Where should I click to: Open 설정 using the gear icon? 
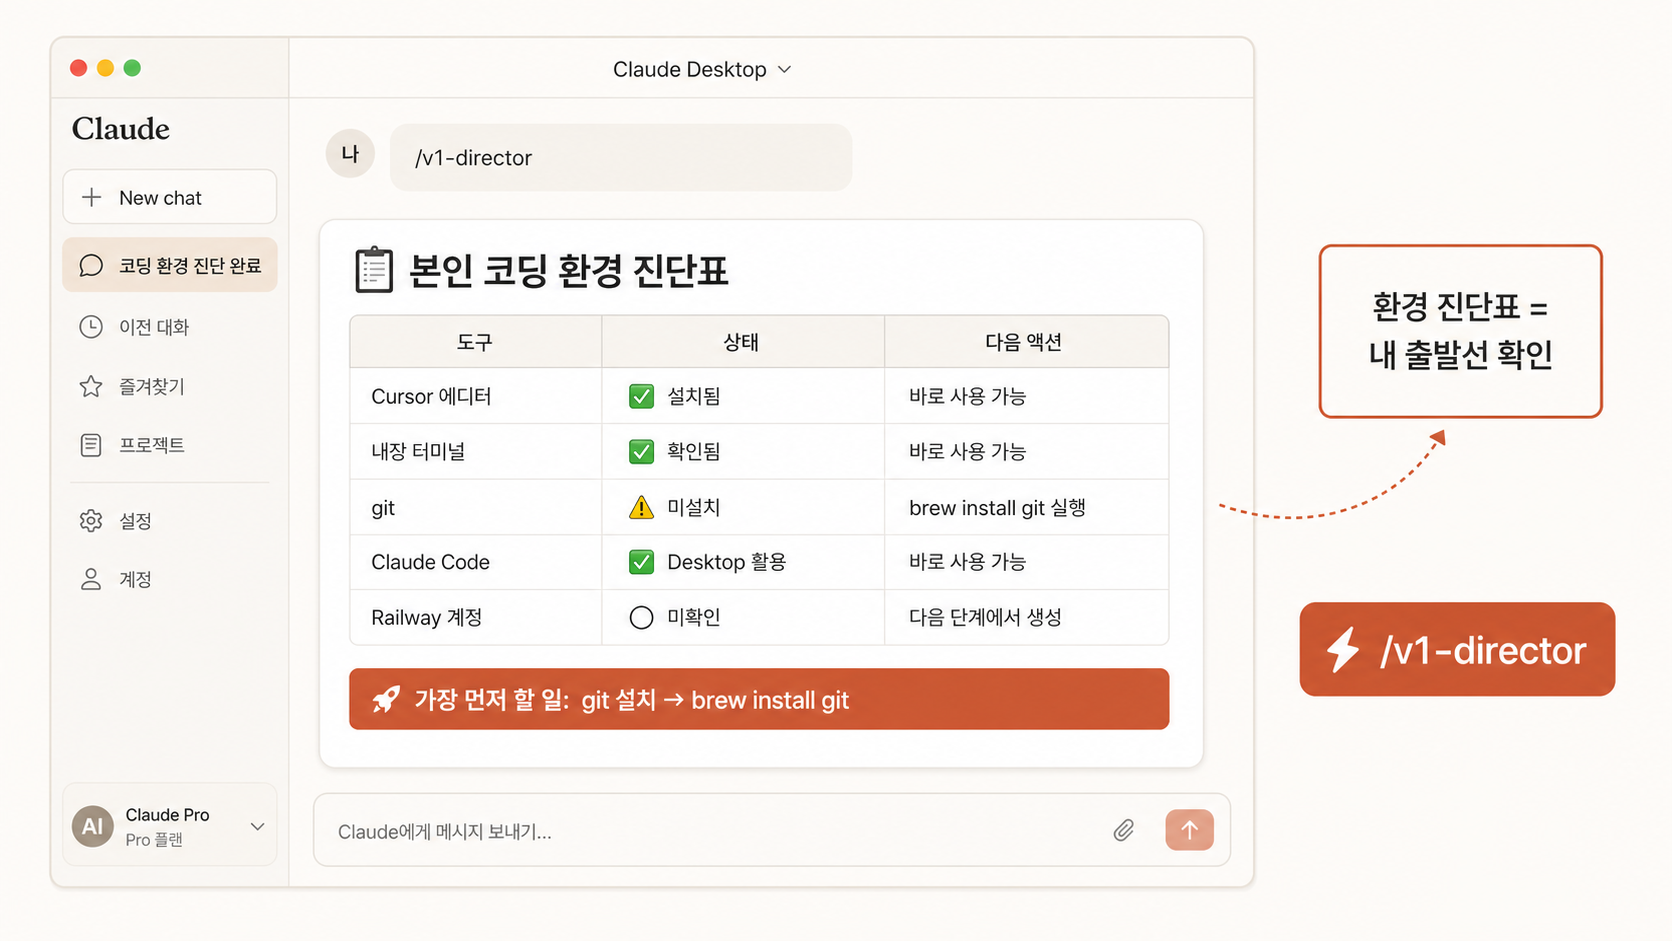click(91, 521)
